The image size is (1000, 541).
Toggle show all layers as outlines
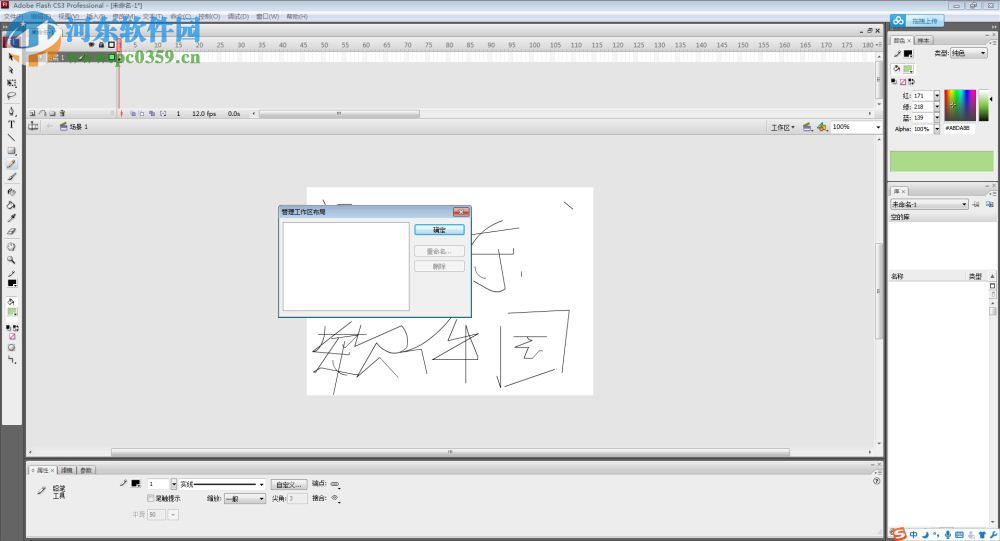tap(111, 45)
